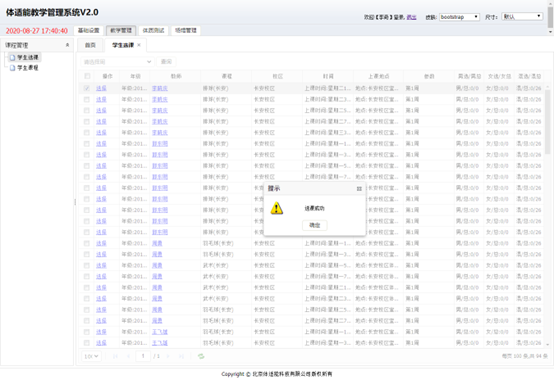Toggle the select-all checkbox in table header
The width and height of the screenshot is (554, 380).
(87, 76)
